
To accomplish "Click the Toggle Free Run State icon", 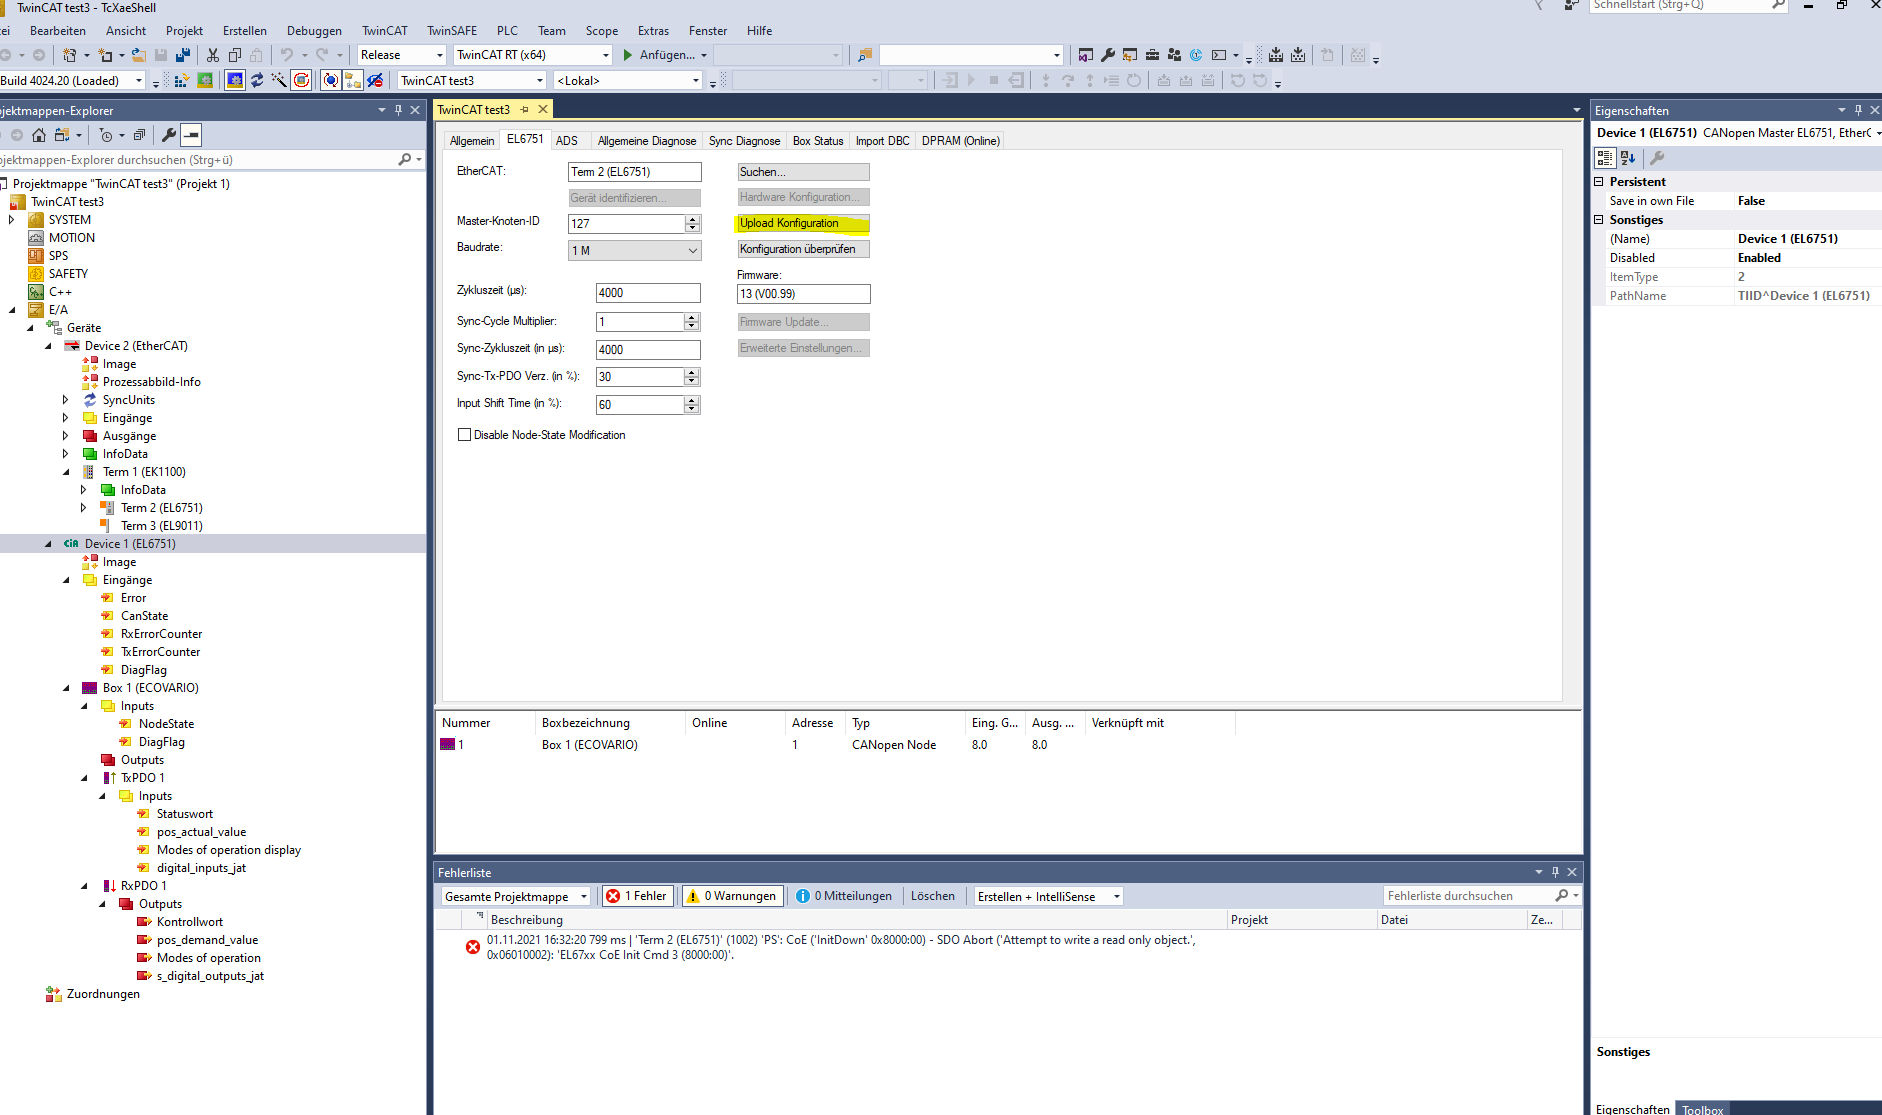I will pyautogui.click(x=301, y=80).
